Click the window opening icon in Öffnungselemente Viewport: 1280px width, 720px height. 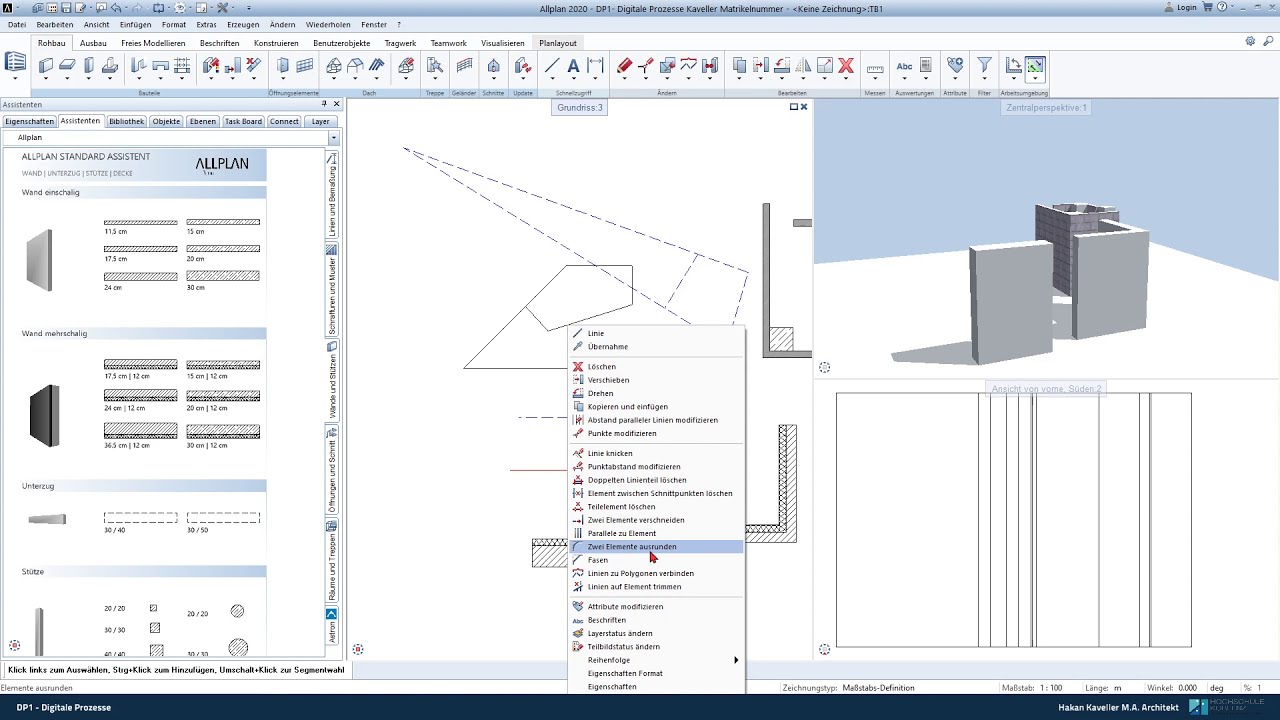305,66
